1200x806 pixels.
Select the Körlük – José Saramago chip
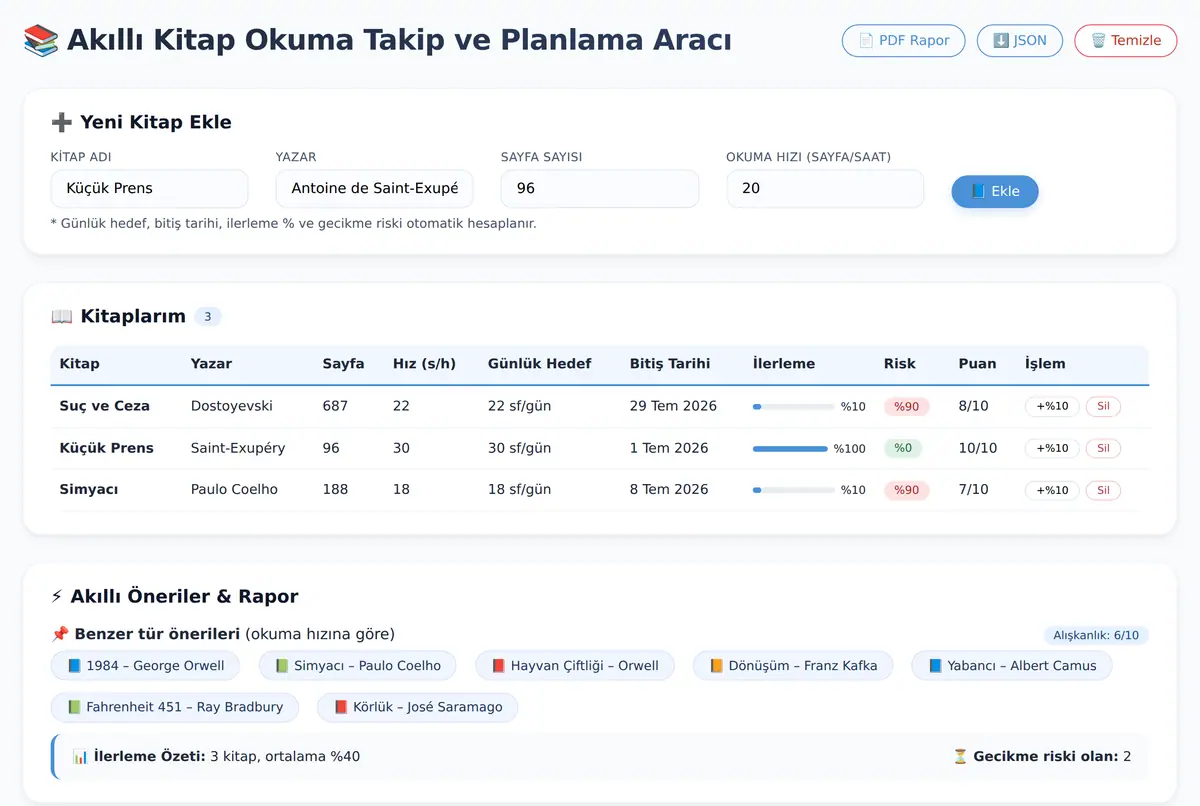(x=417, y=707)
